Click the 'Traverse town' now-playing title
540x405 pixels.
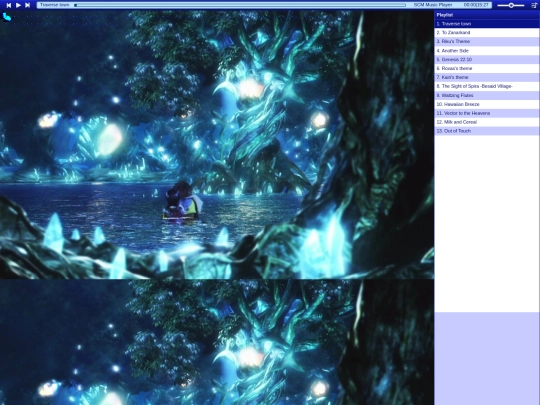[x=54, y=5]
